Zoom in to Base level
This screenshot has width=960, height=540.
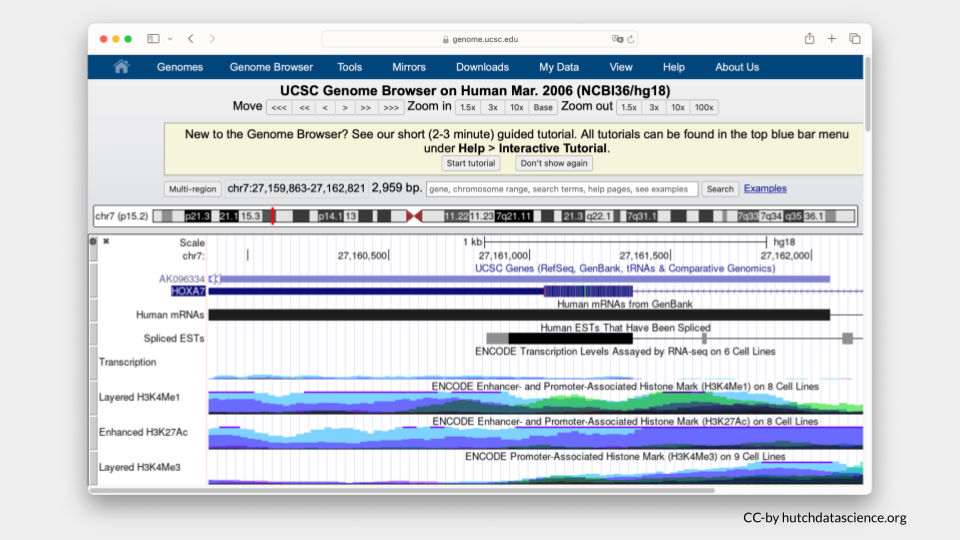[x=543, y=107]
